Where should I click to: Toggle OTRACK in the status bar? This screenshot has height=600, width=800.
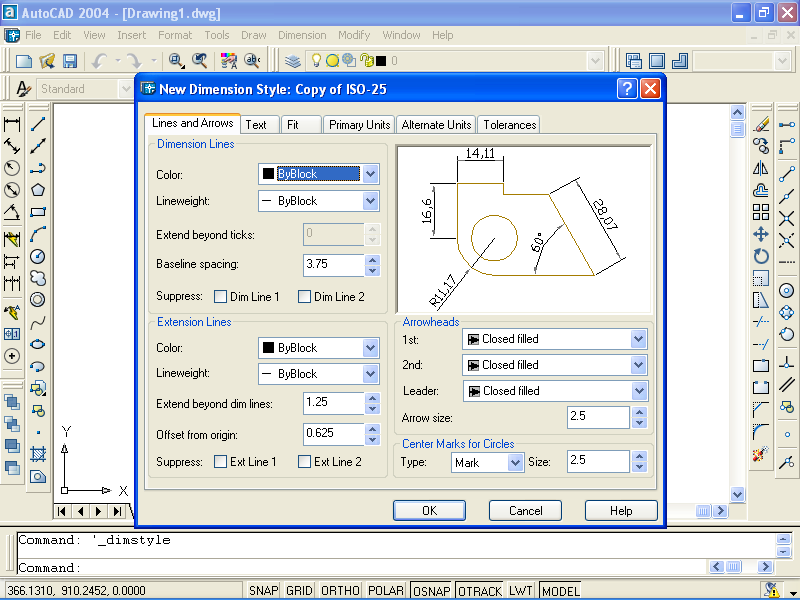coord(480,591)
